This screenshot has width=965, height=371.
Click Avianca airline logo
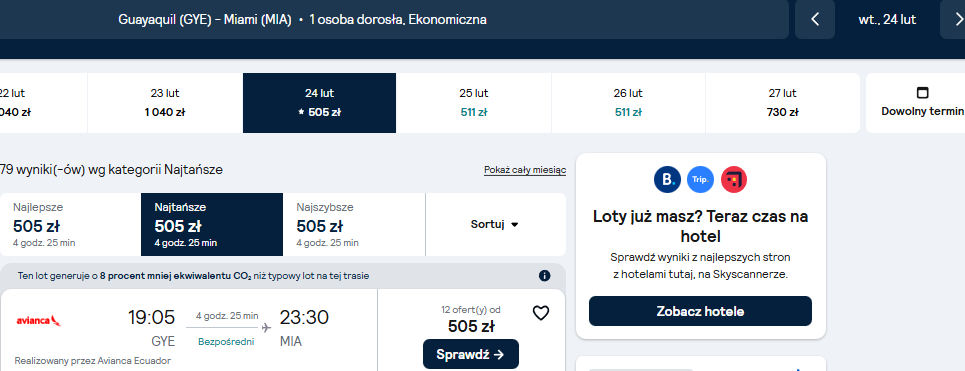point(38,321)
